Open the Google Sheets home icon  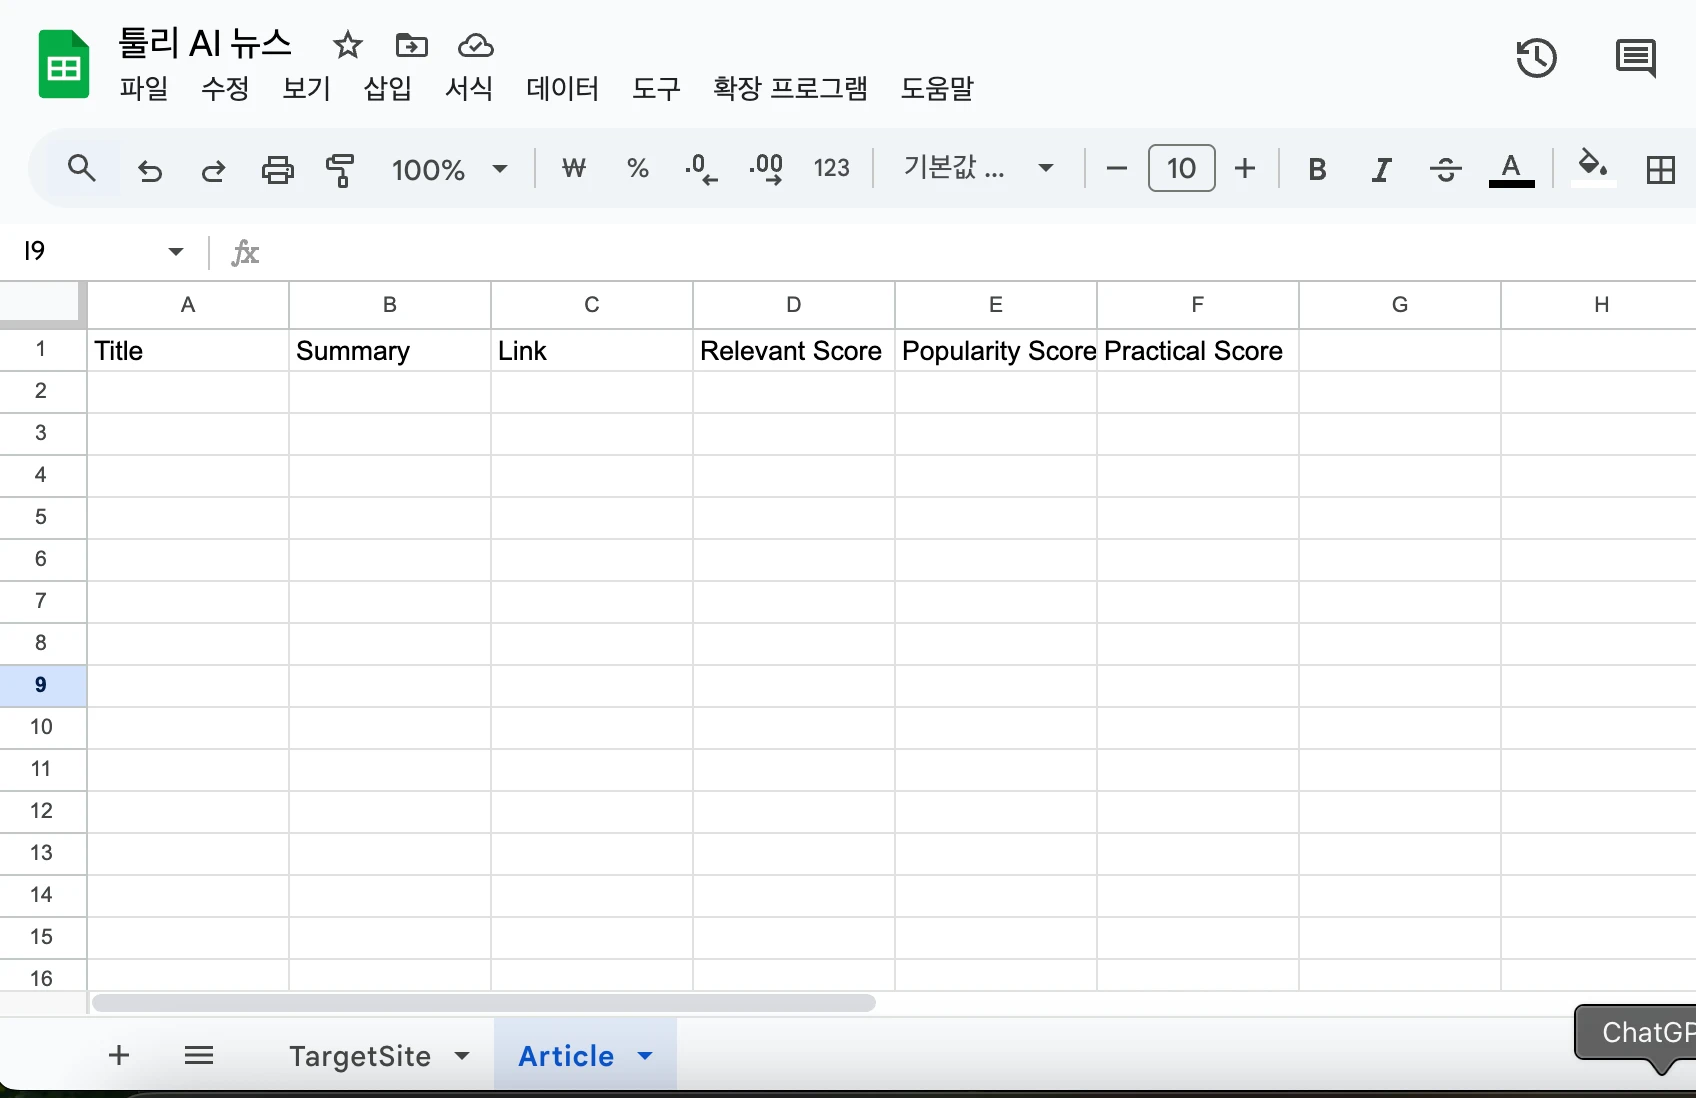(x=64, y=65)
